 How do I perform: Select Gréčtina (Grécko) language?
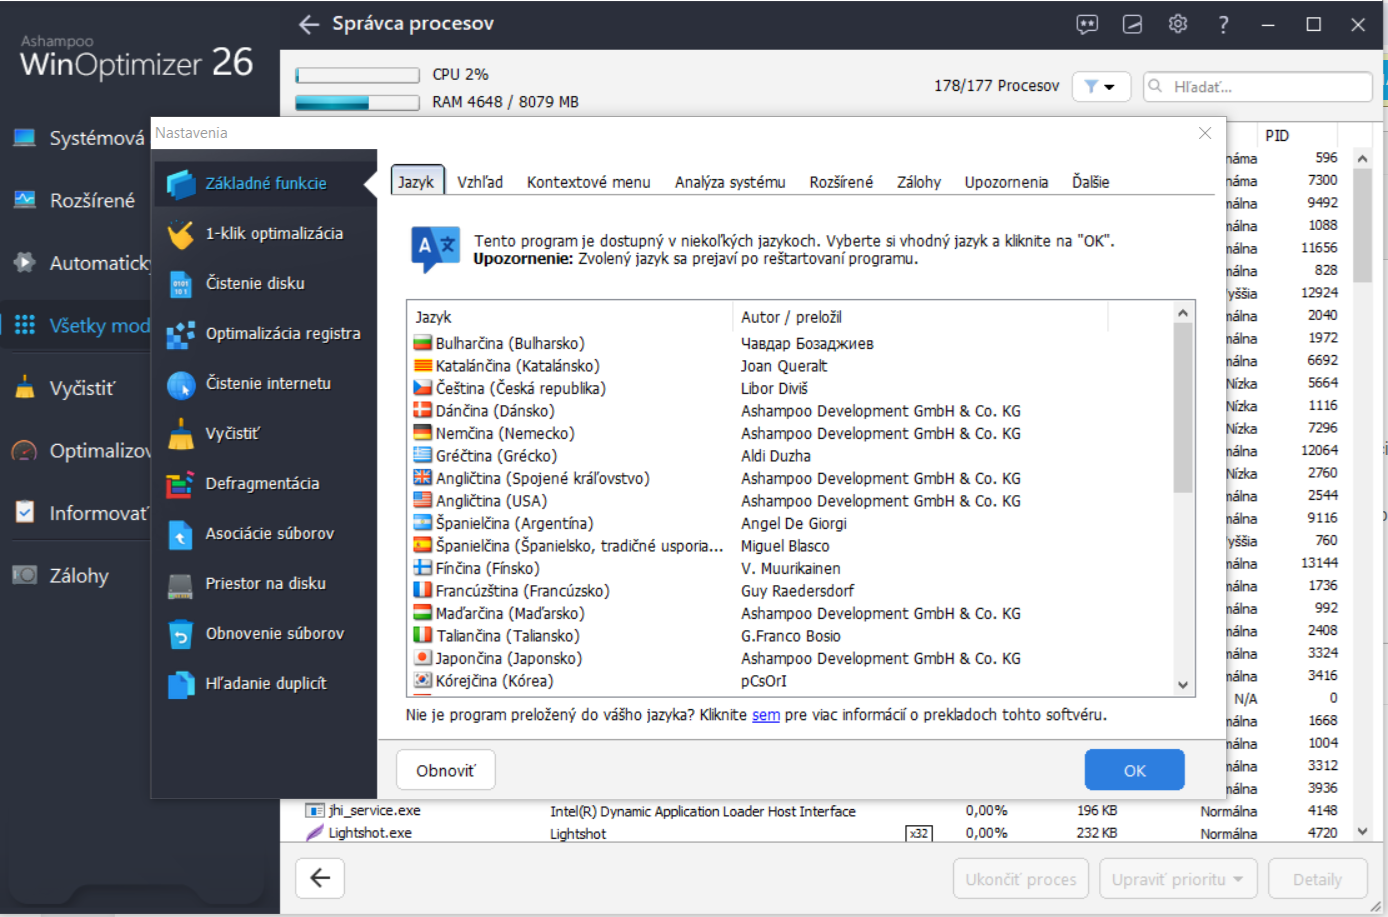tap(790, 456)
